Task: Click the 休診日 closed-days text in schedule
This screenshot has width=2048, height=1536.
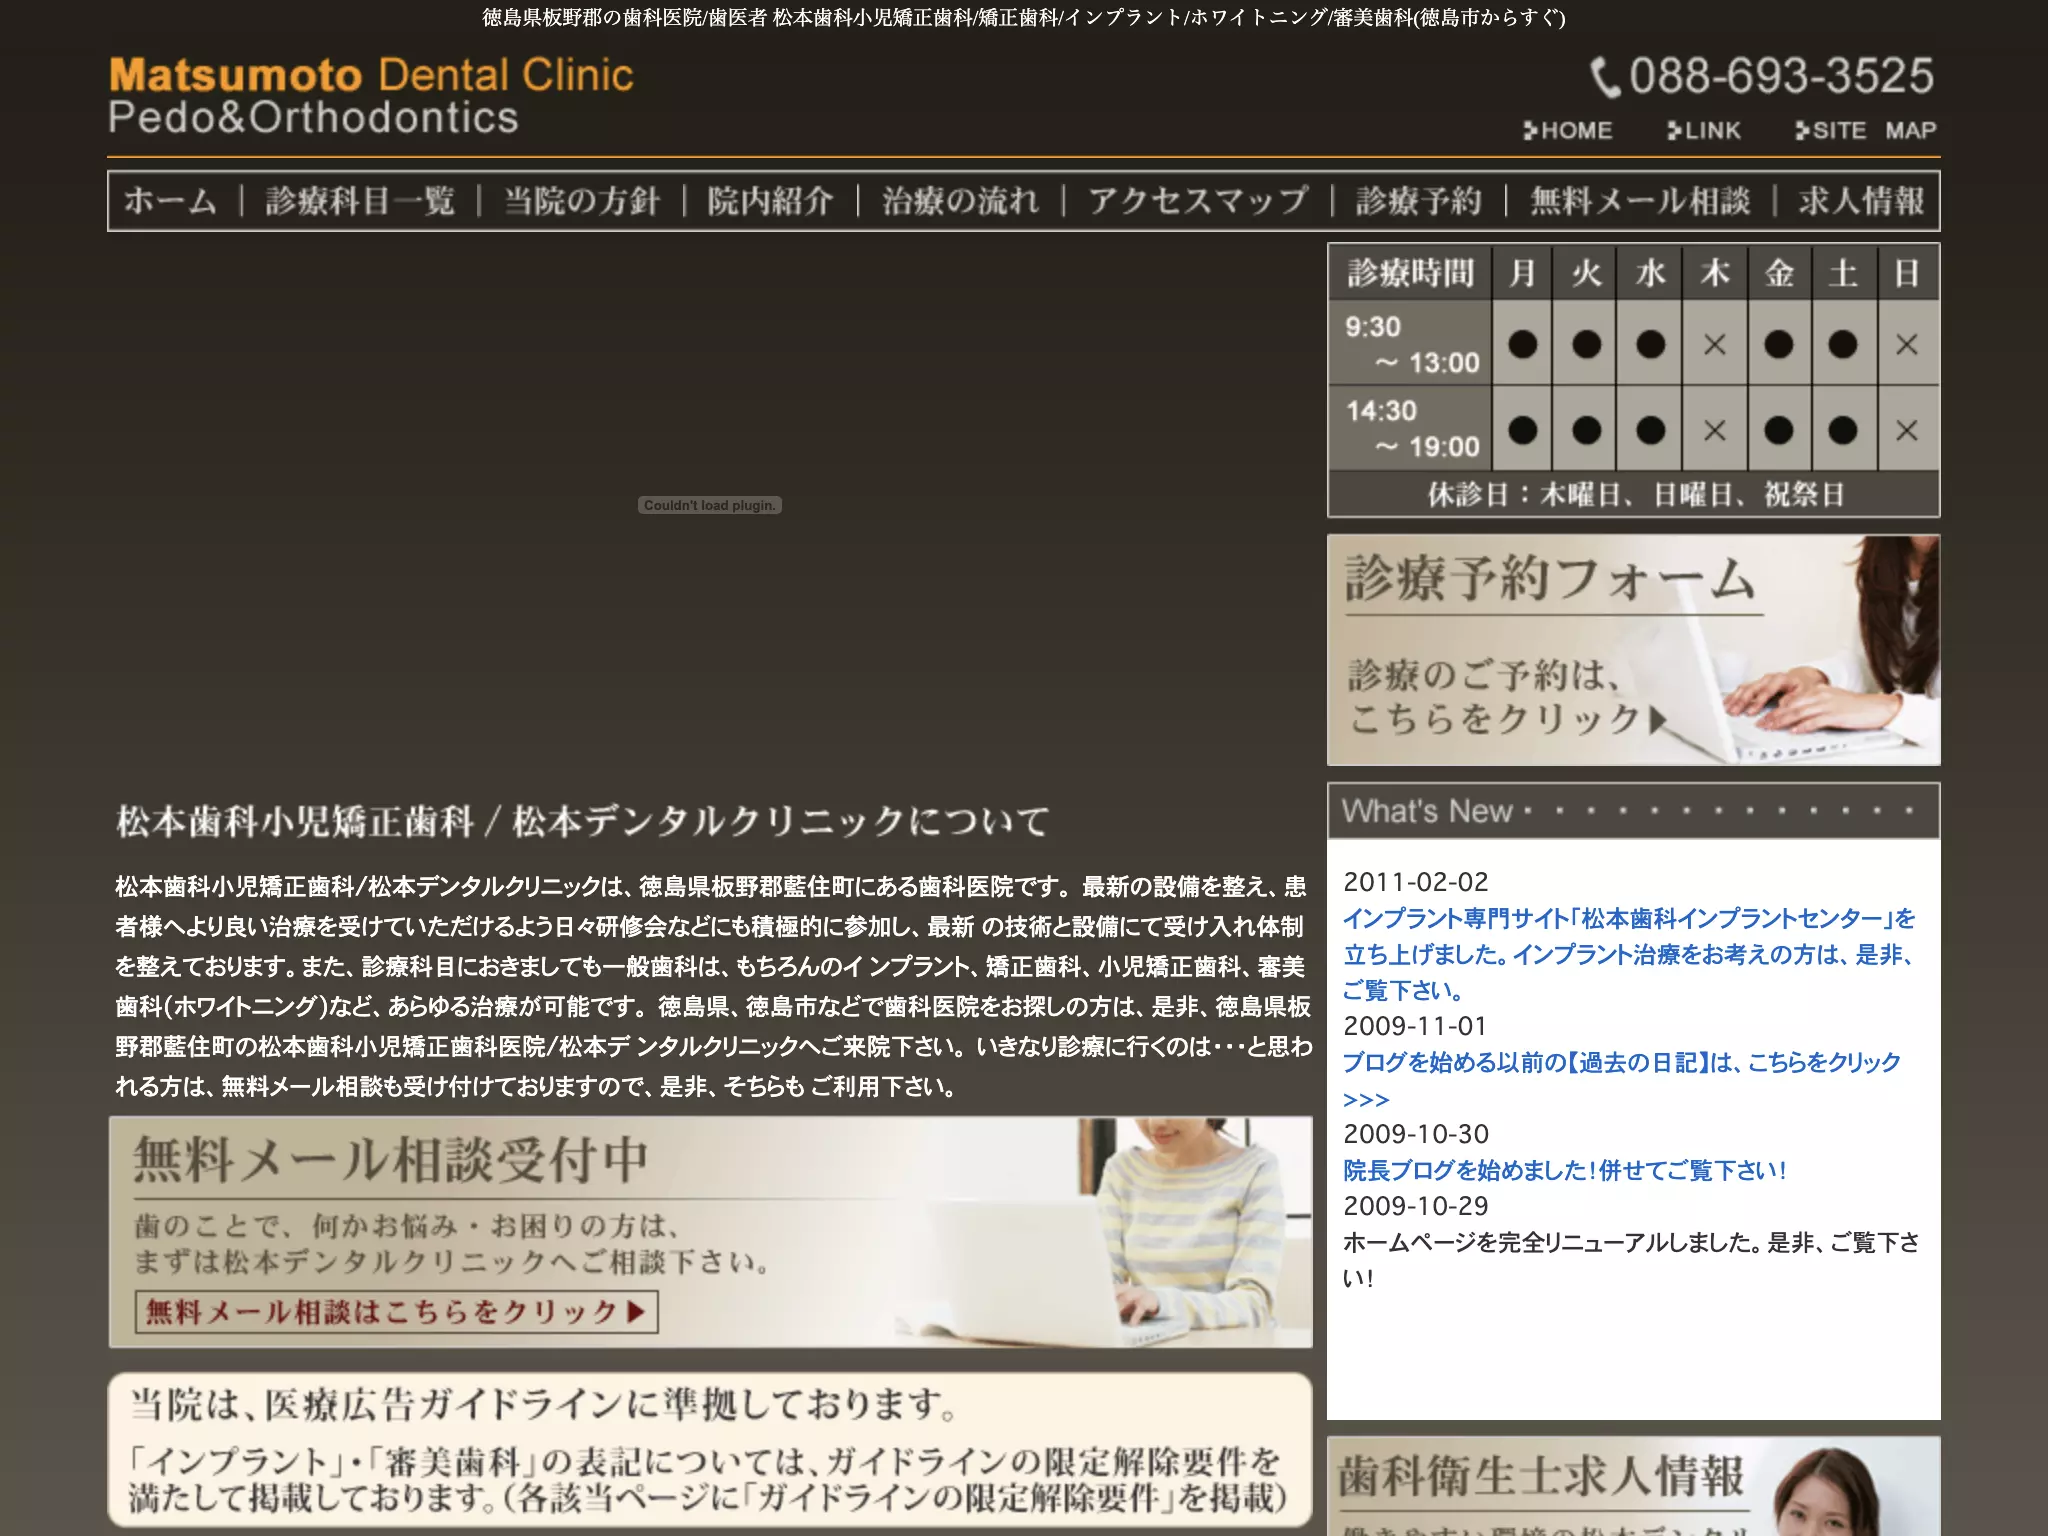Action: (x=1634, y=494)
